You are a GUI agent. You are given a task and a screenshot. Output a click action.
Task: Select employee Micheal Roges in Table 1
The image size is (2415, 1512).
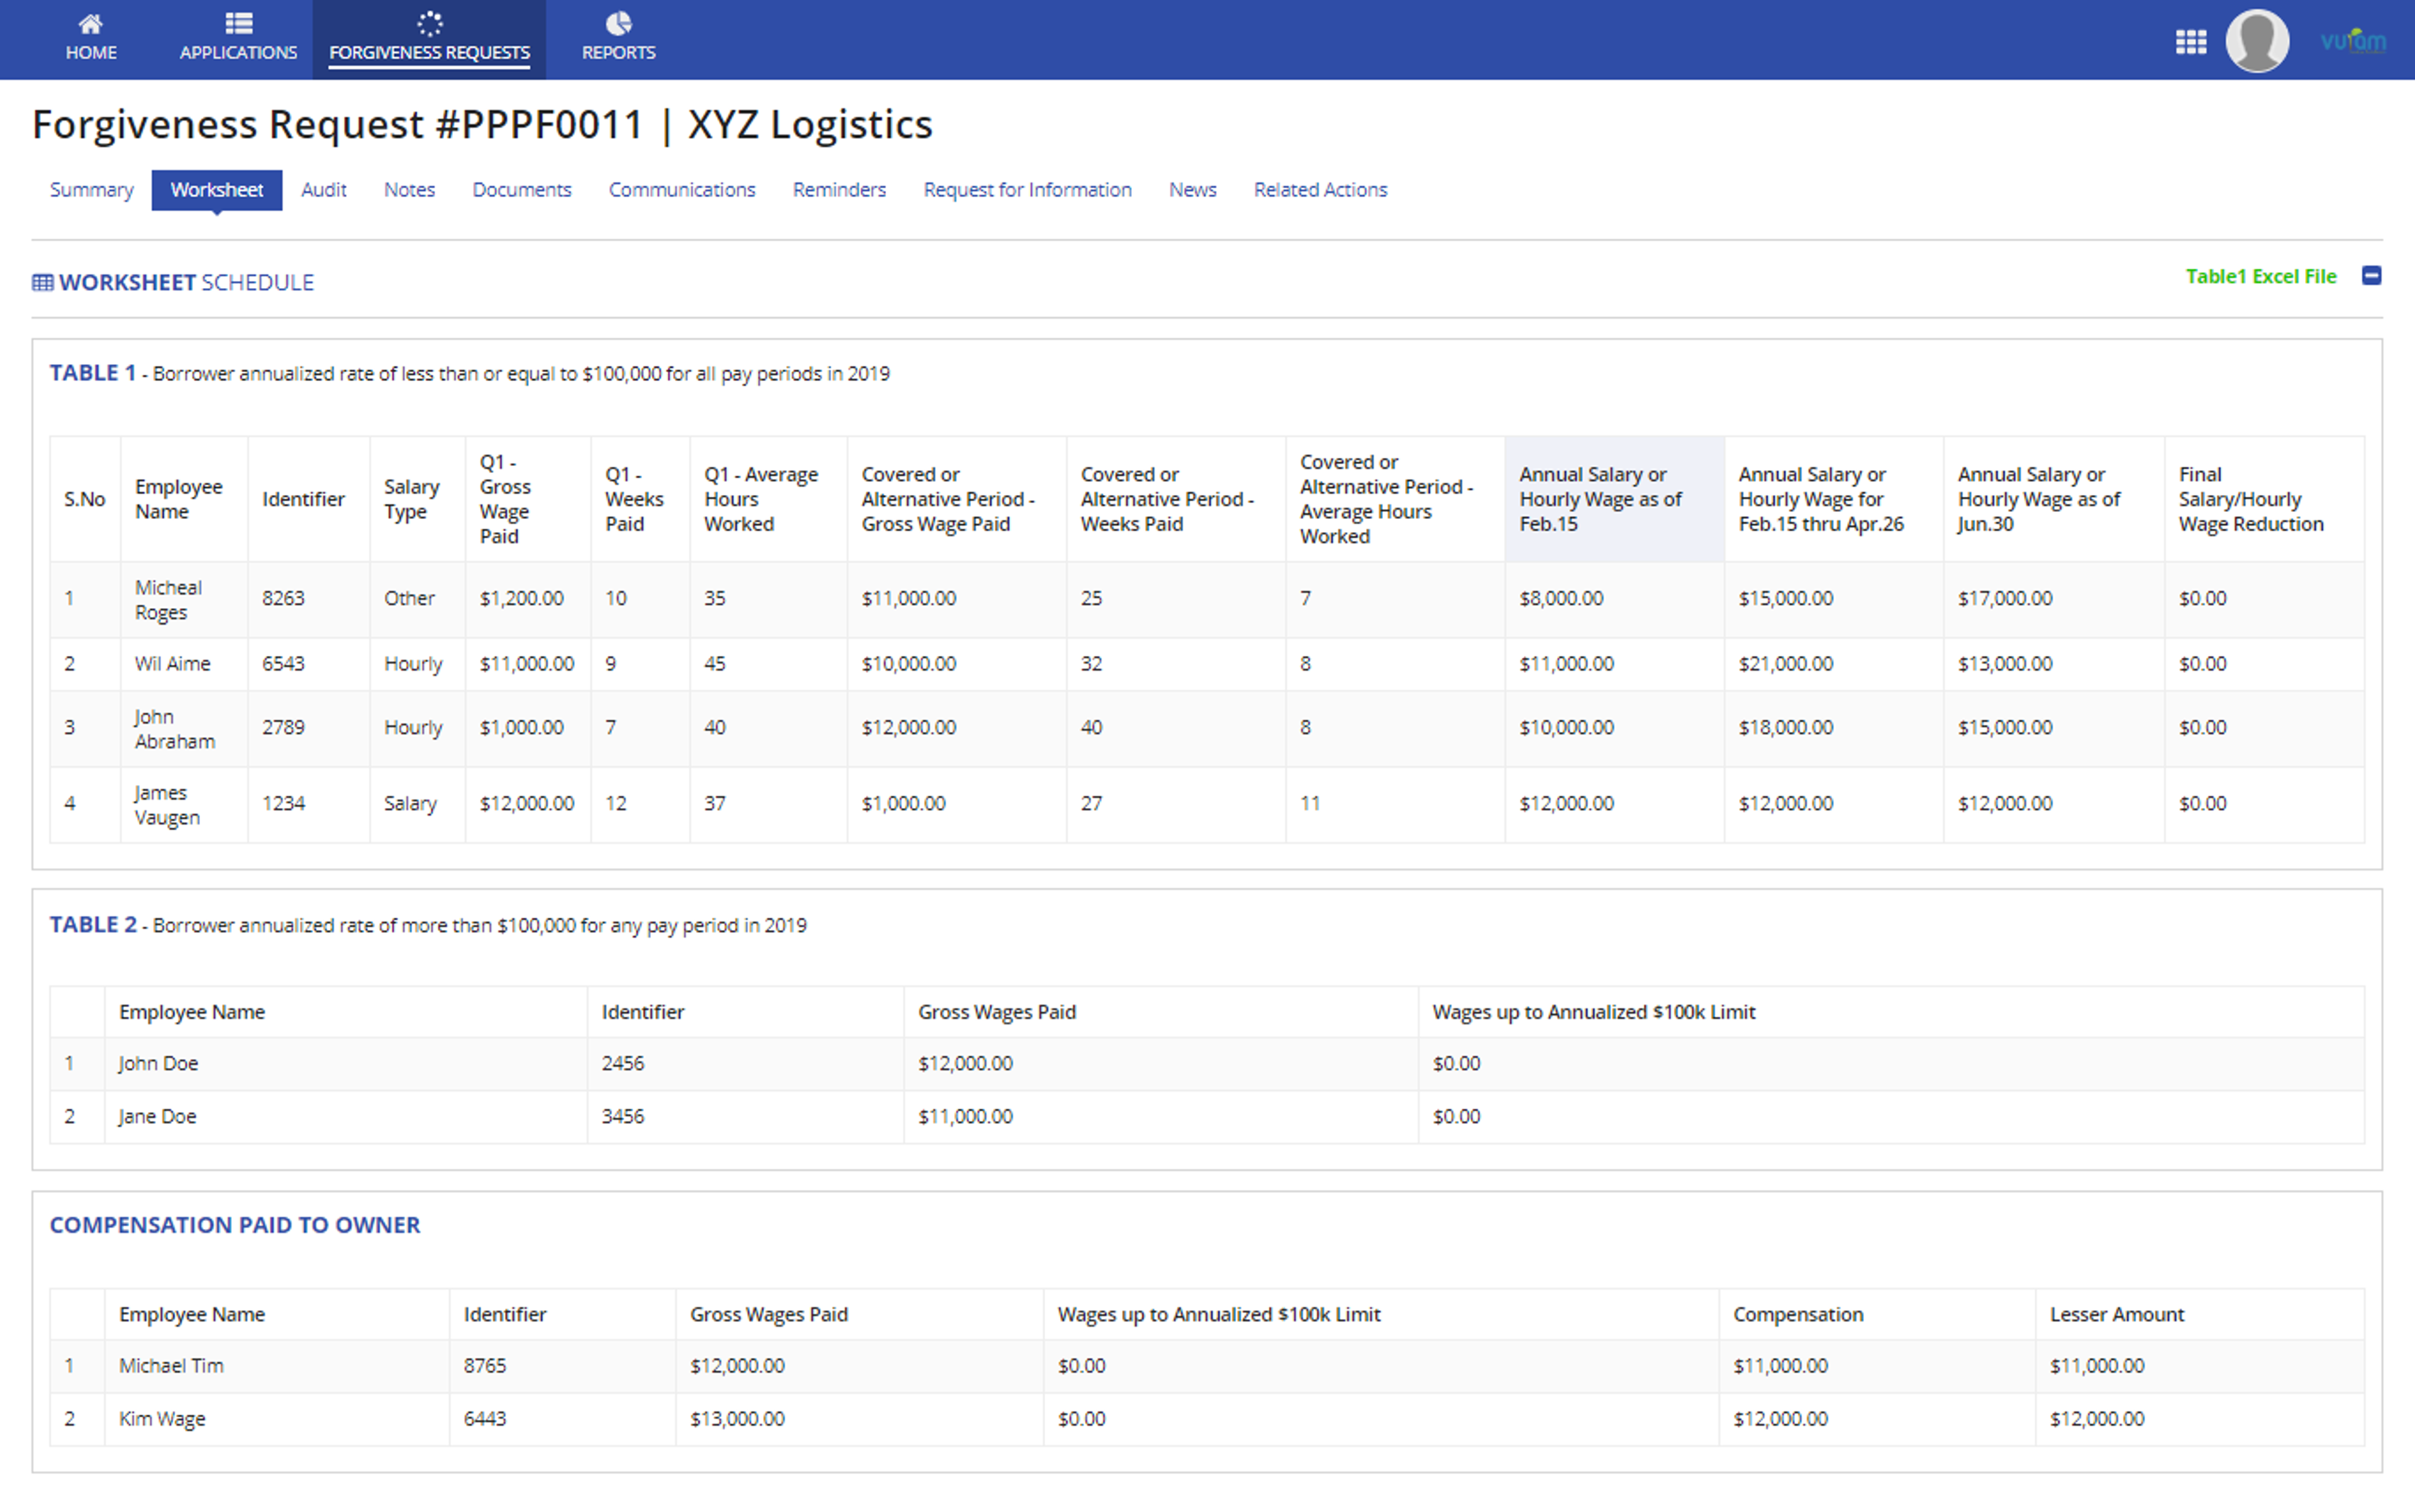pyautogui.click(x=168, y=600)
